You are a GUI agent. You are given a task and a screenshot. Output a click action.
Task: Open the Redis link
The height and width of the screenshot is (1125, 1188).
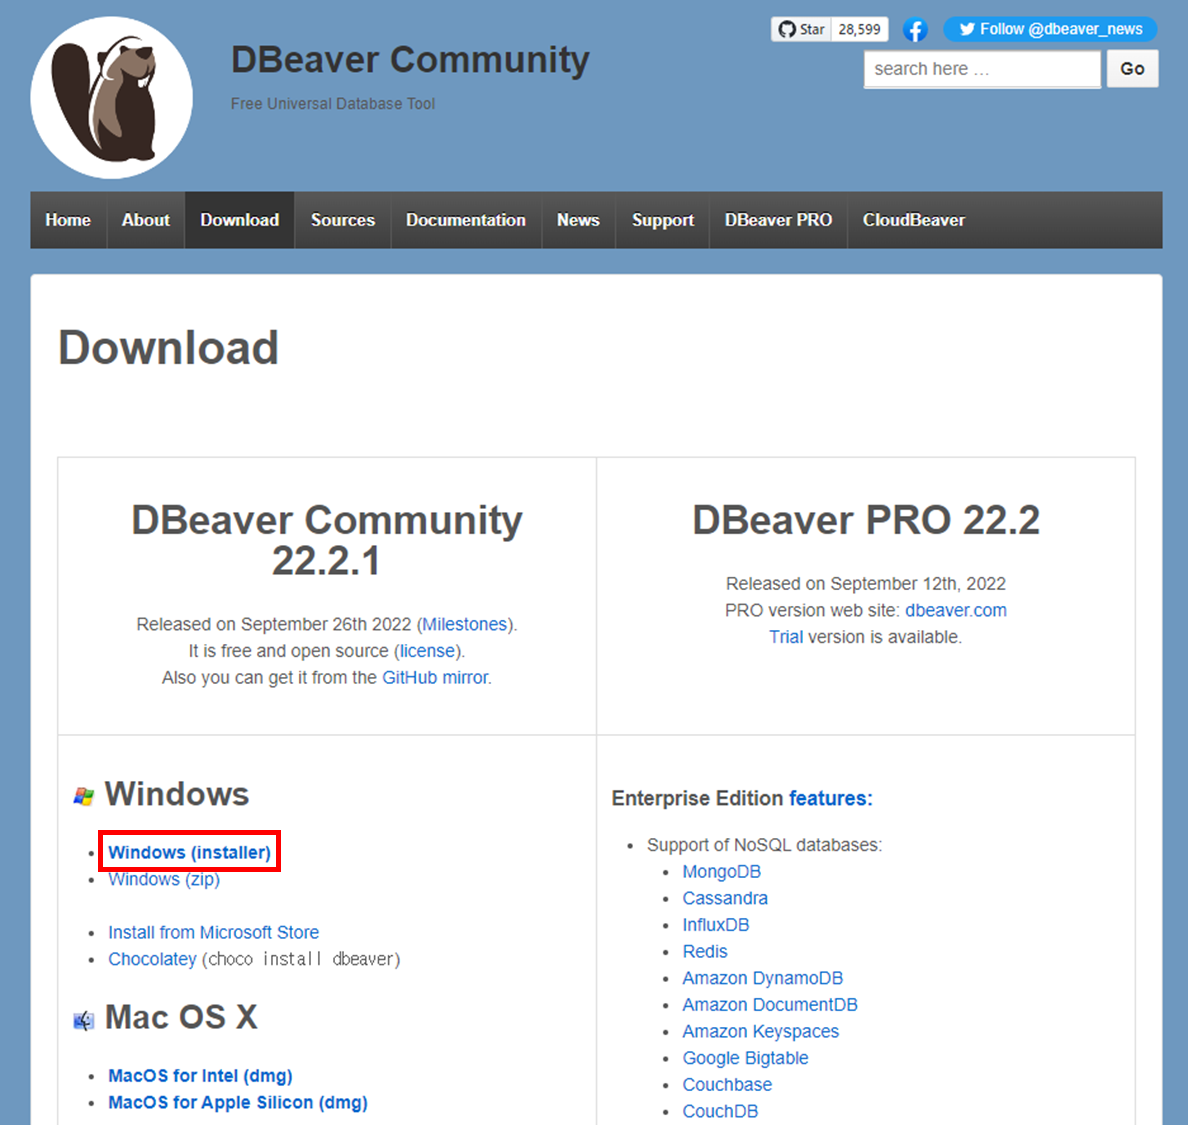[x=705, y=952]
